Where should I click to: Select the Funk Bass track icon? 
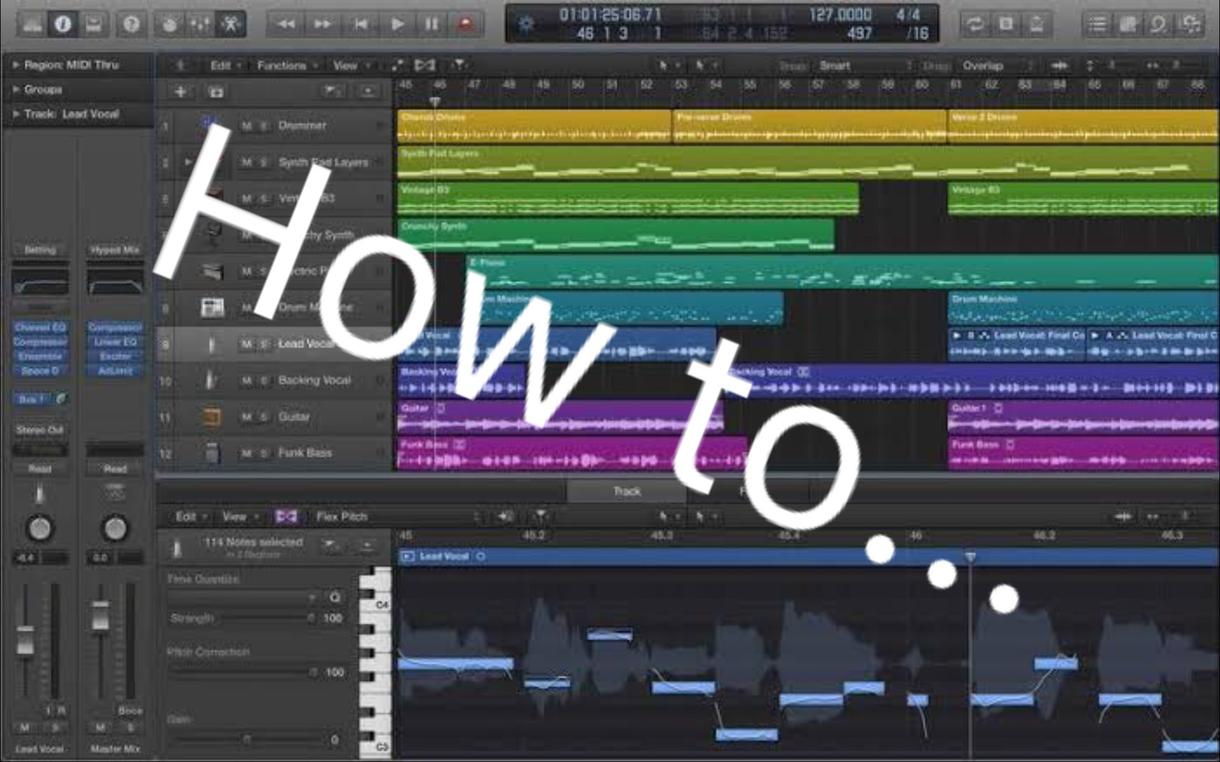click(211, 453)
